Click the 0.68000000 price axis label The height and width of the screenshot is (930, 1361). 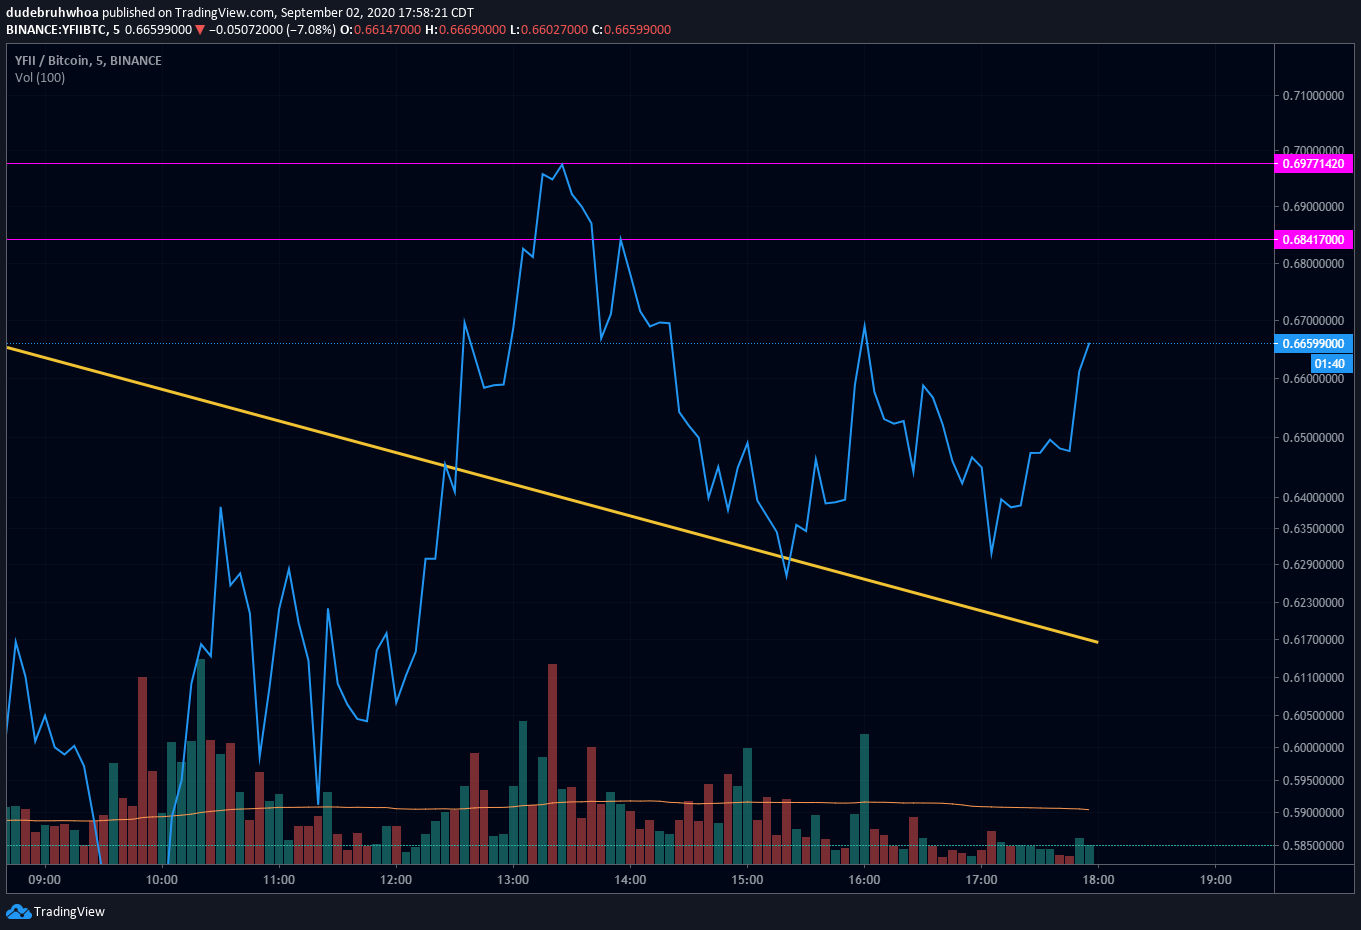click(1313, 264)
